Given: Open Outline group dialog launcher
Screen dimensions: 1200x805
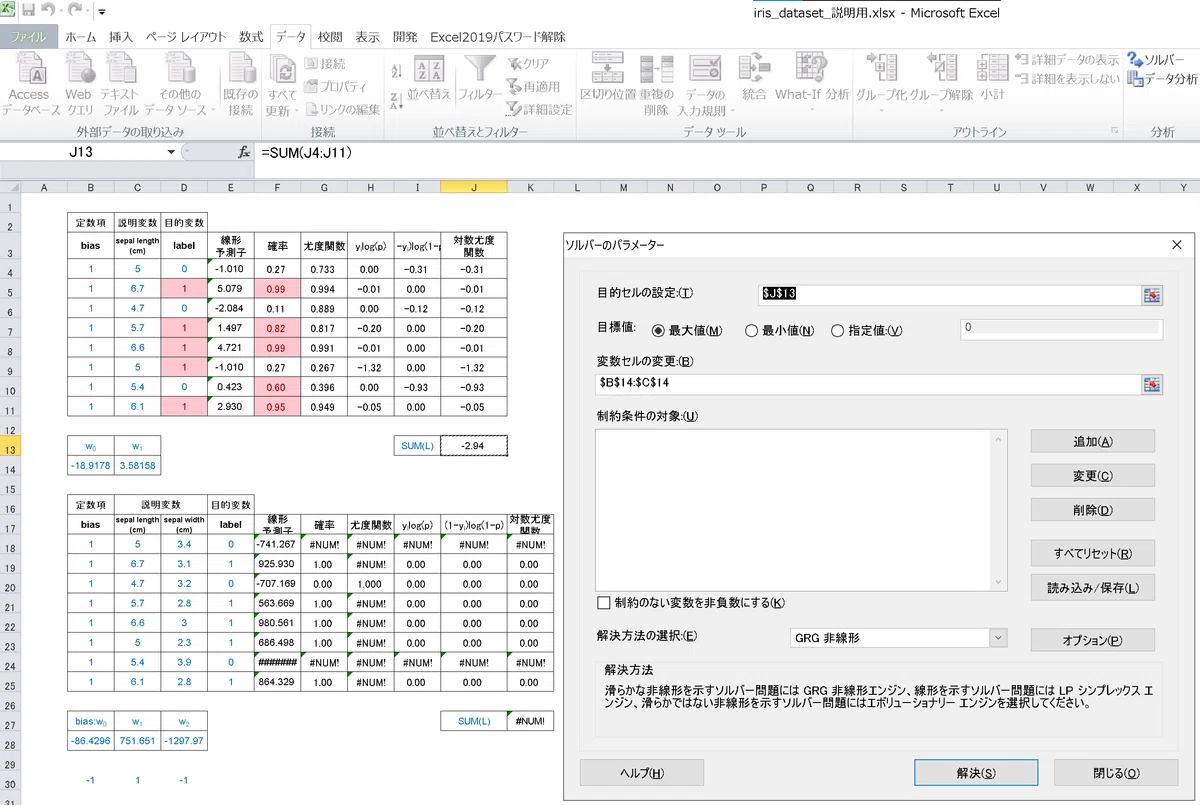Looking at the screenshot, I should pyautogui.click(x=1114, y=132).
